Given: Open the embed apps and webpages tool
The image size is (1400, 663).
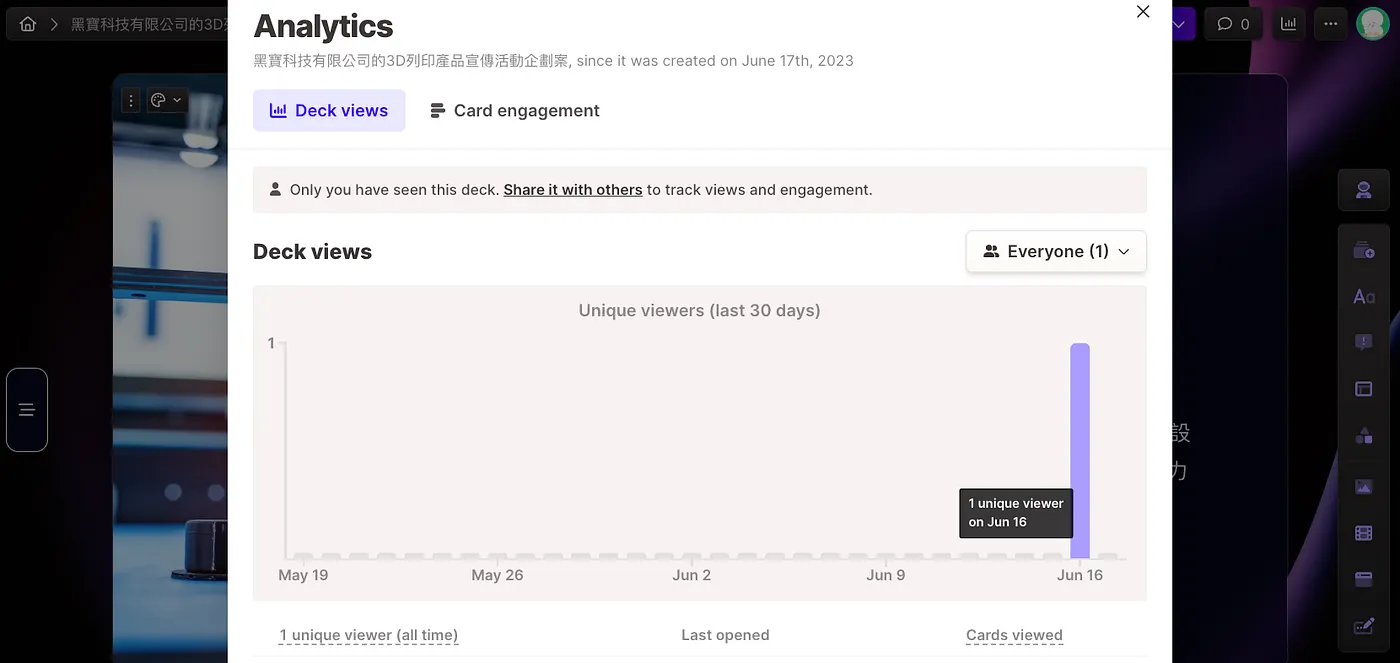Looking at the screenshot, I should [1364, 579].
